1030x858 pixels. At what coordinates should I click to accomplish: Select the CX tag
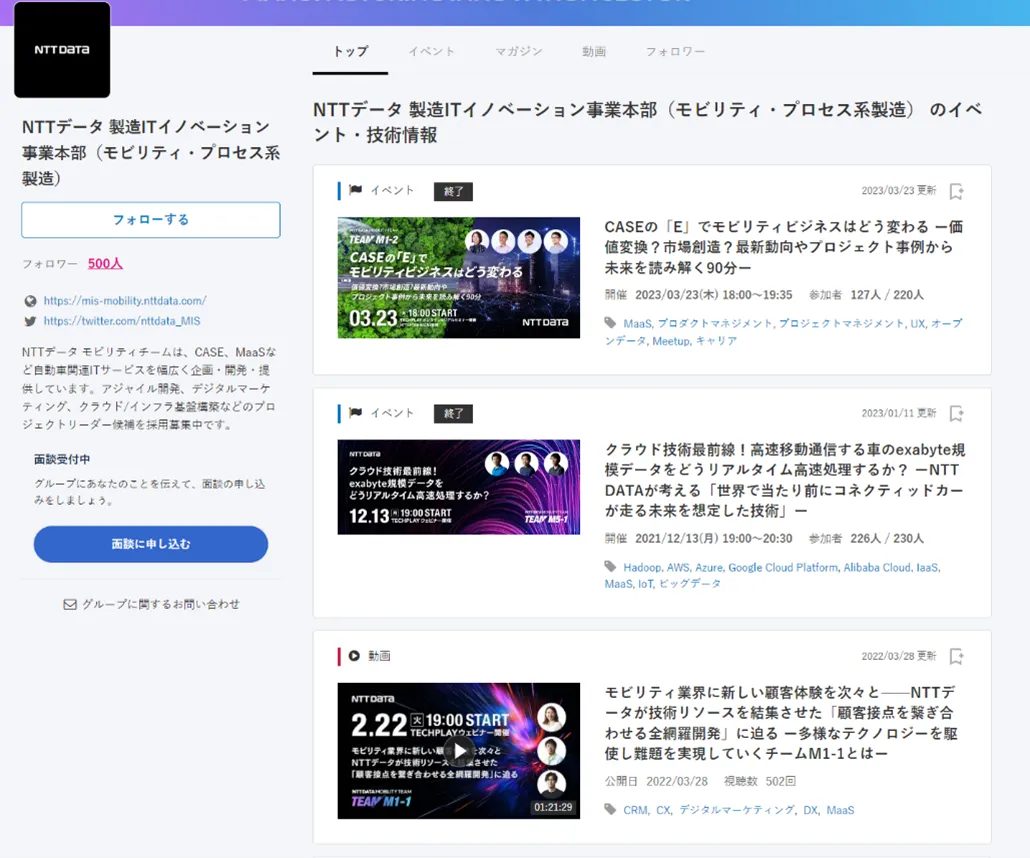663,810
